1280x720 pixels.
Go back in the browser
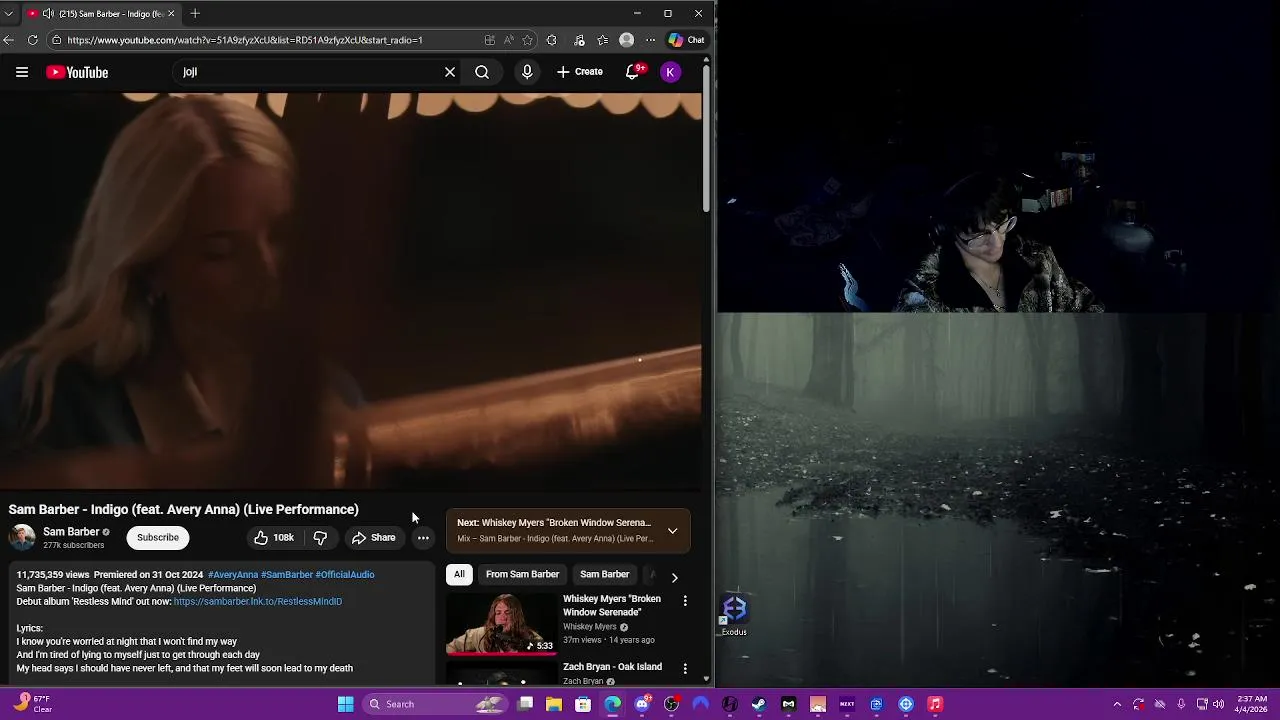tap(9, 40)
